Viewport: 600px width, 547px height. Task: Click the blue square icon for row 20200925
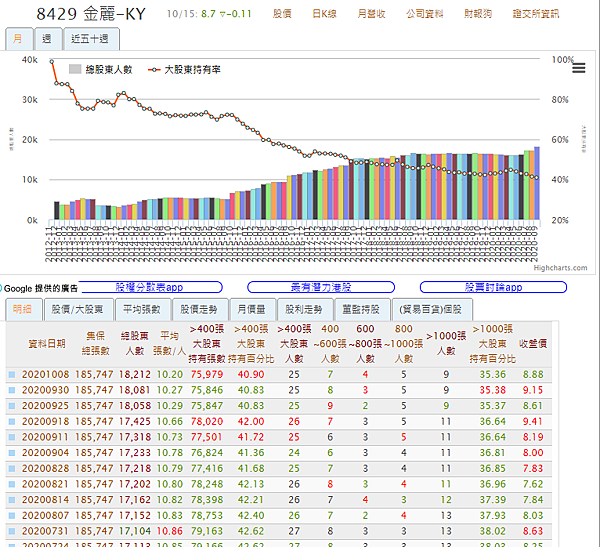click(x=12, y=406)
